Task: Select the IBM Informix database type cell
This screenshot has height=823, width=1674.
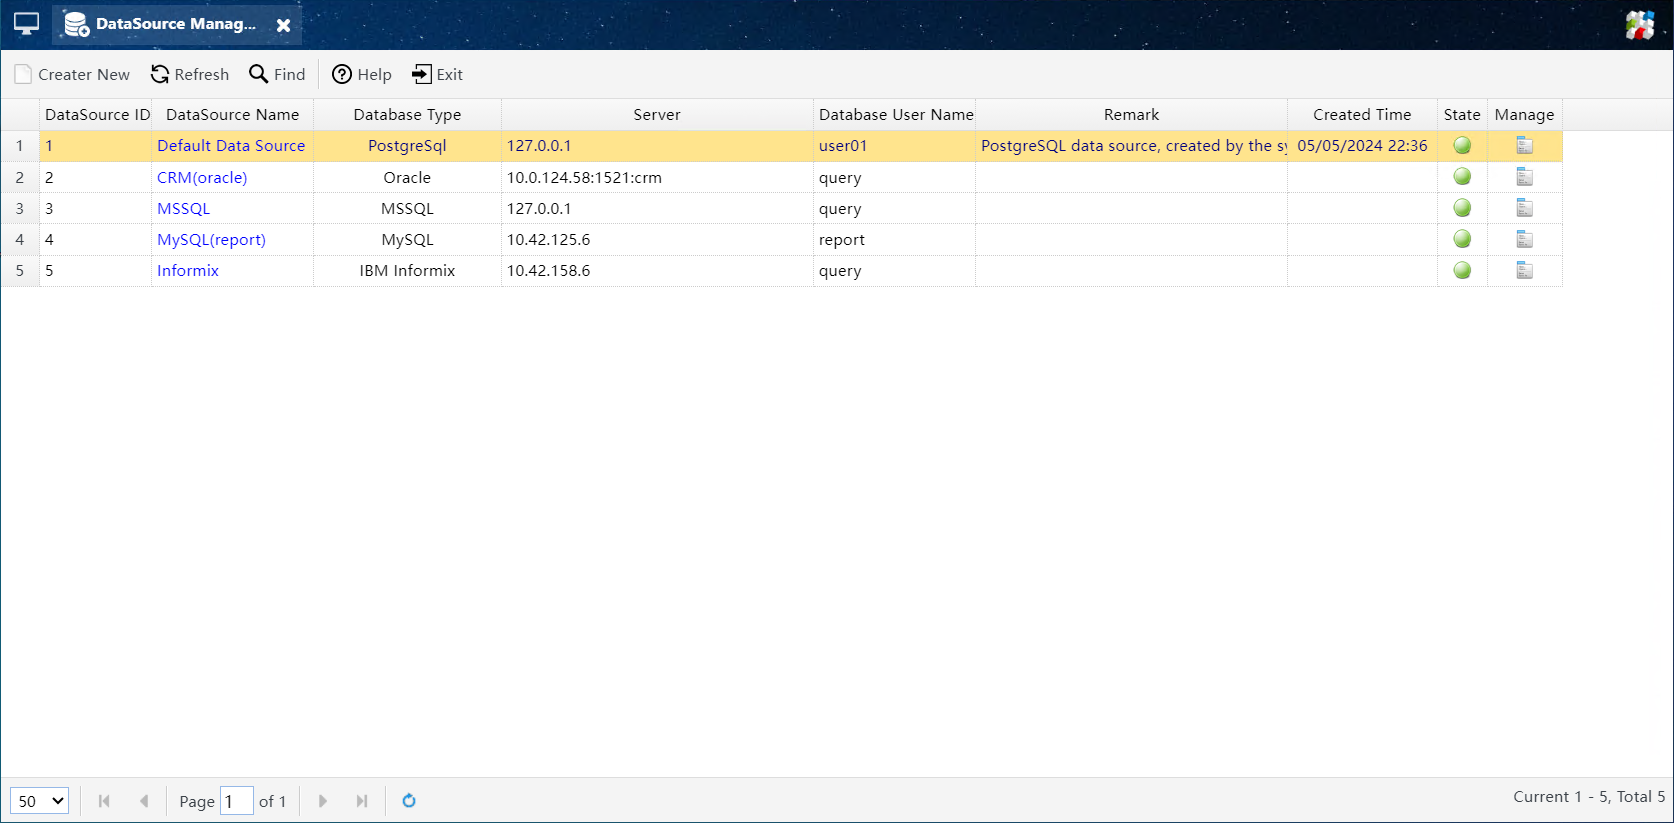Action: [407, 271]
